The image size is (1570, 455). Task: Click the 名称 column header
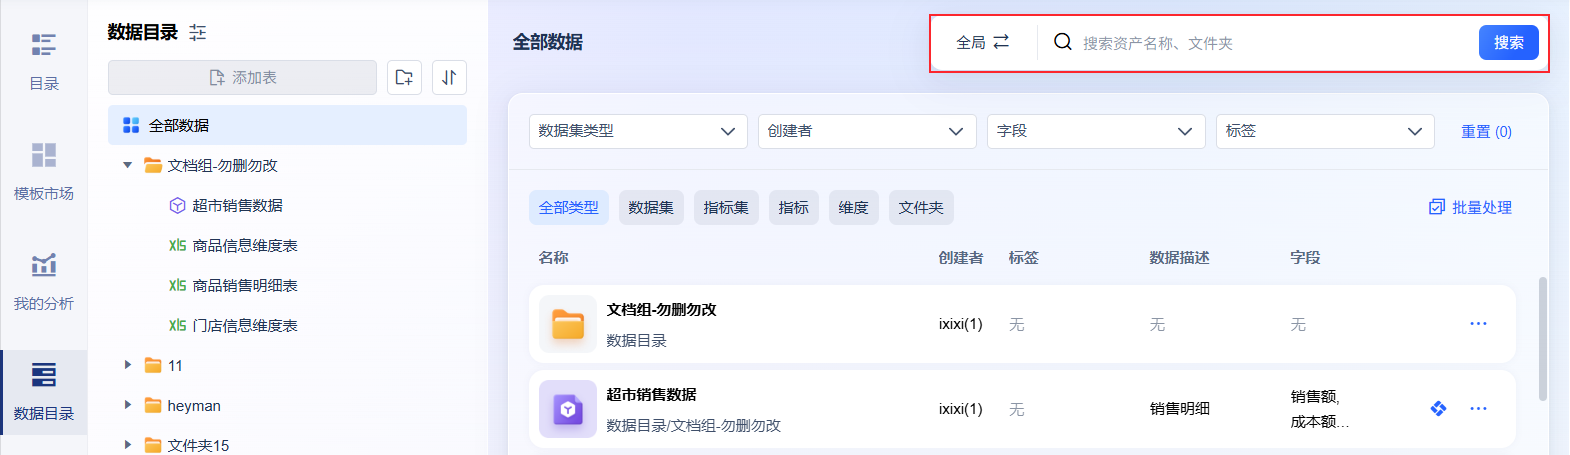coord(553,257)
